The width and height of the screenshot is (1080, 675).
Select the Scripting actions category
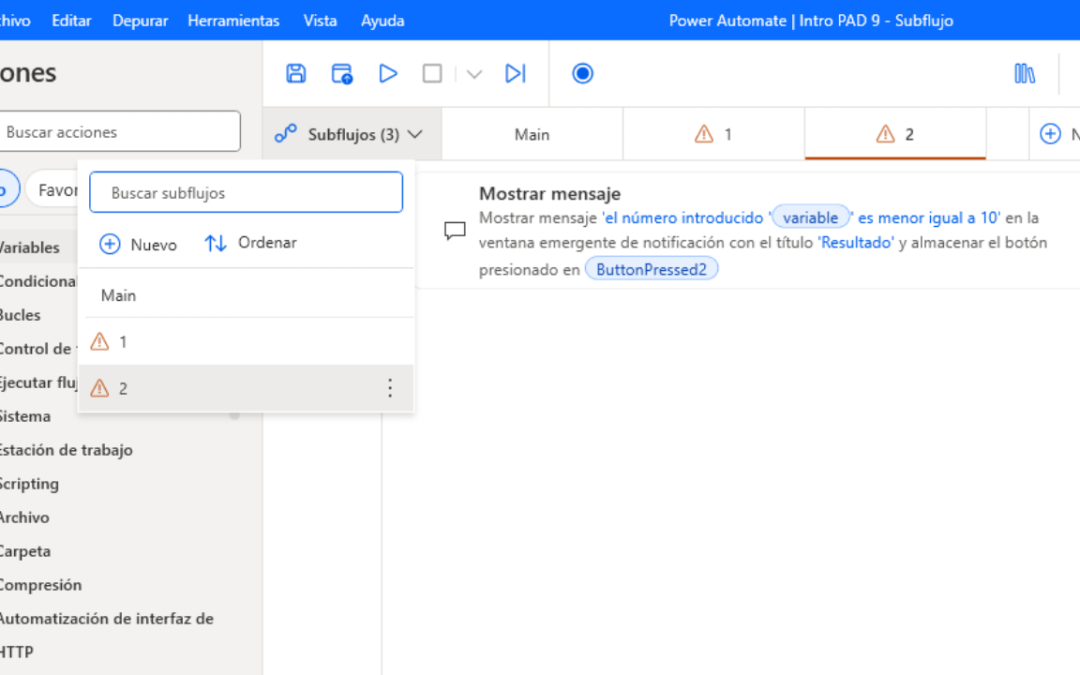click(x=30, y=483)
